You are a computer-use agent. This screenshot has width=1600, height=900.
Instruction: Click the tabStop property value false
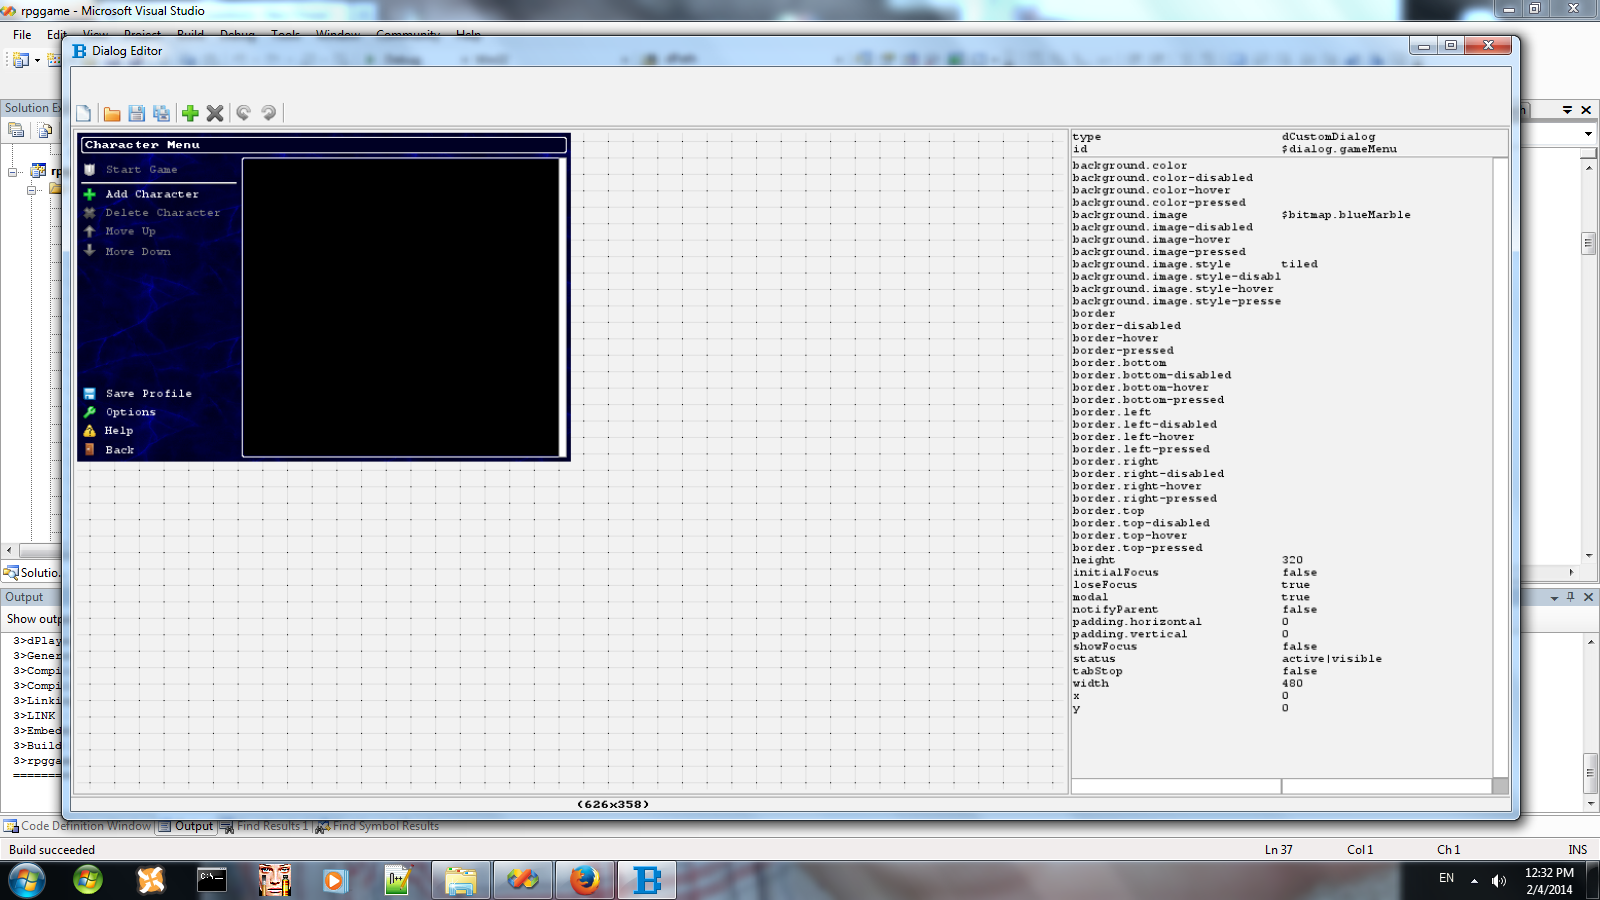coord(1299,671)
